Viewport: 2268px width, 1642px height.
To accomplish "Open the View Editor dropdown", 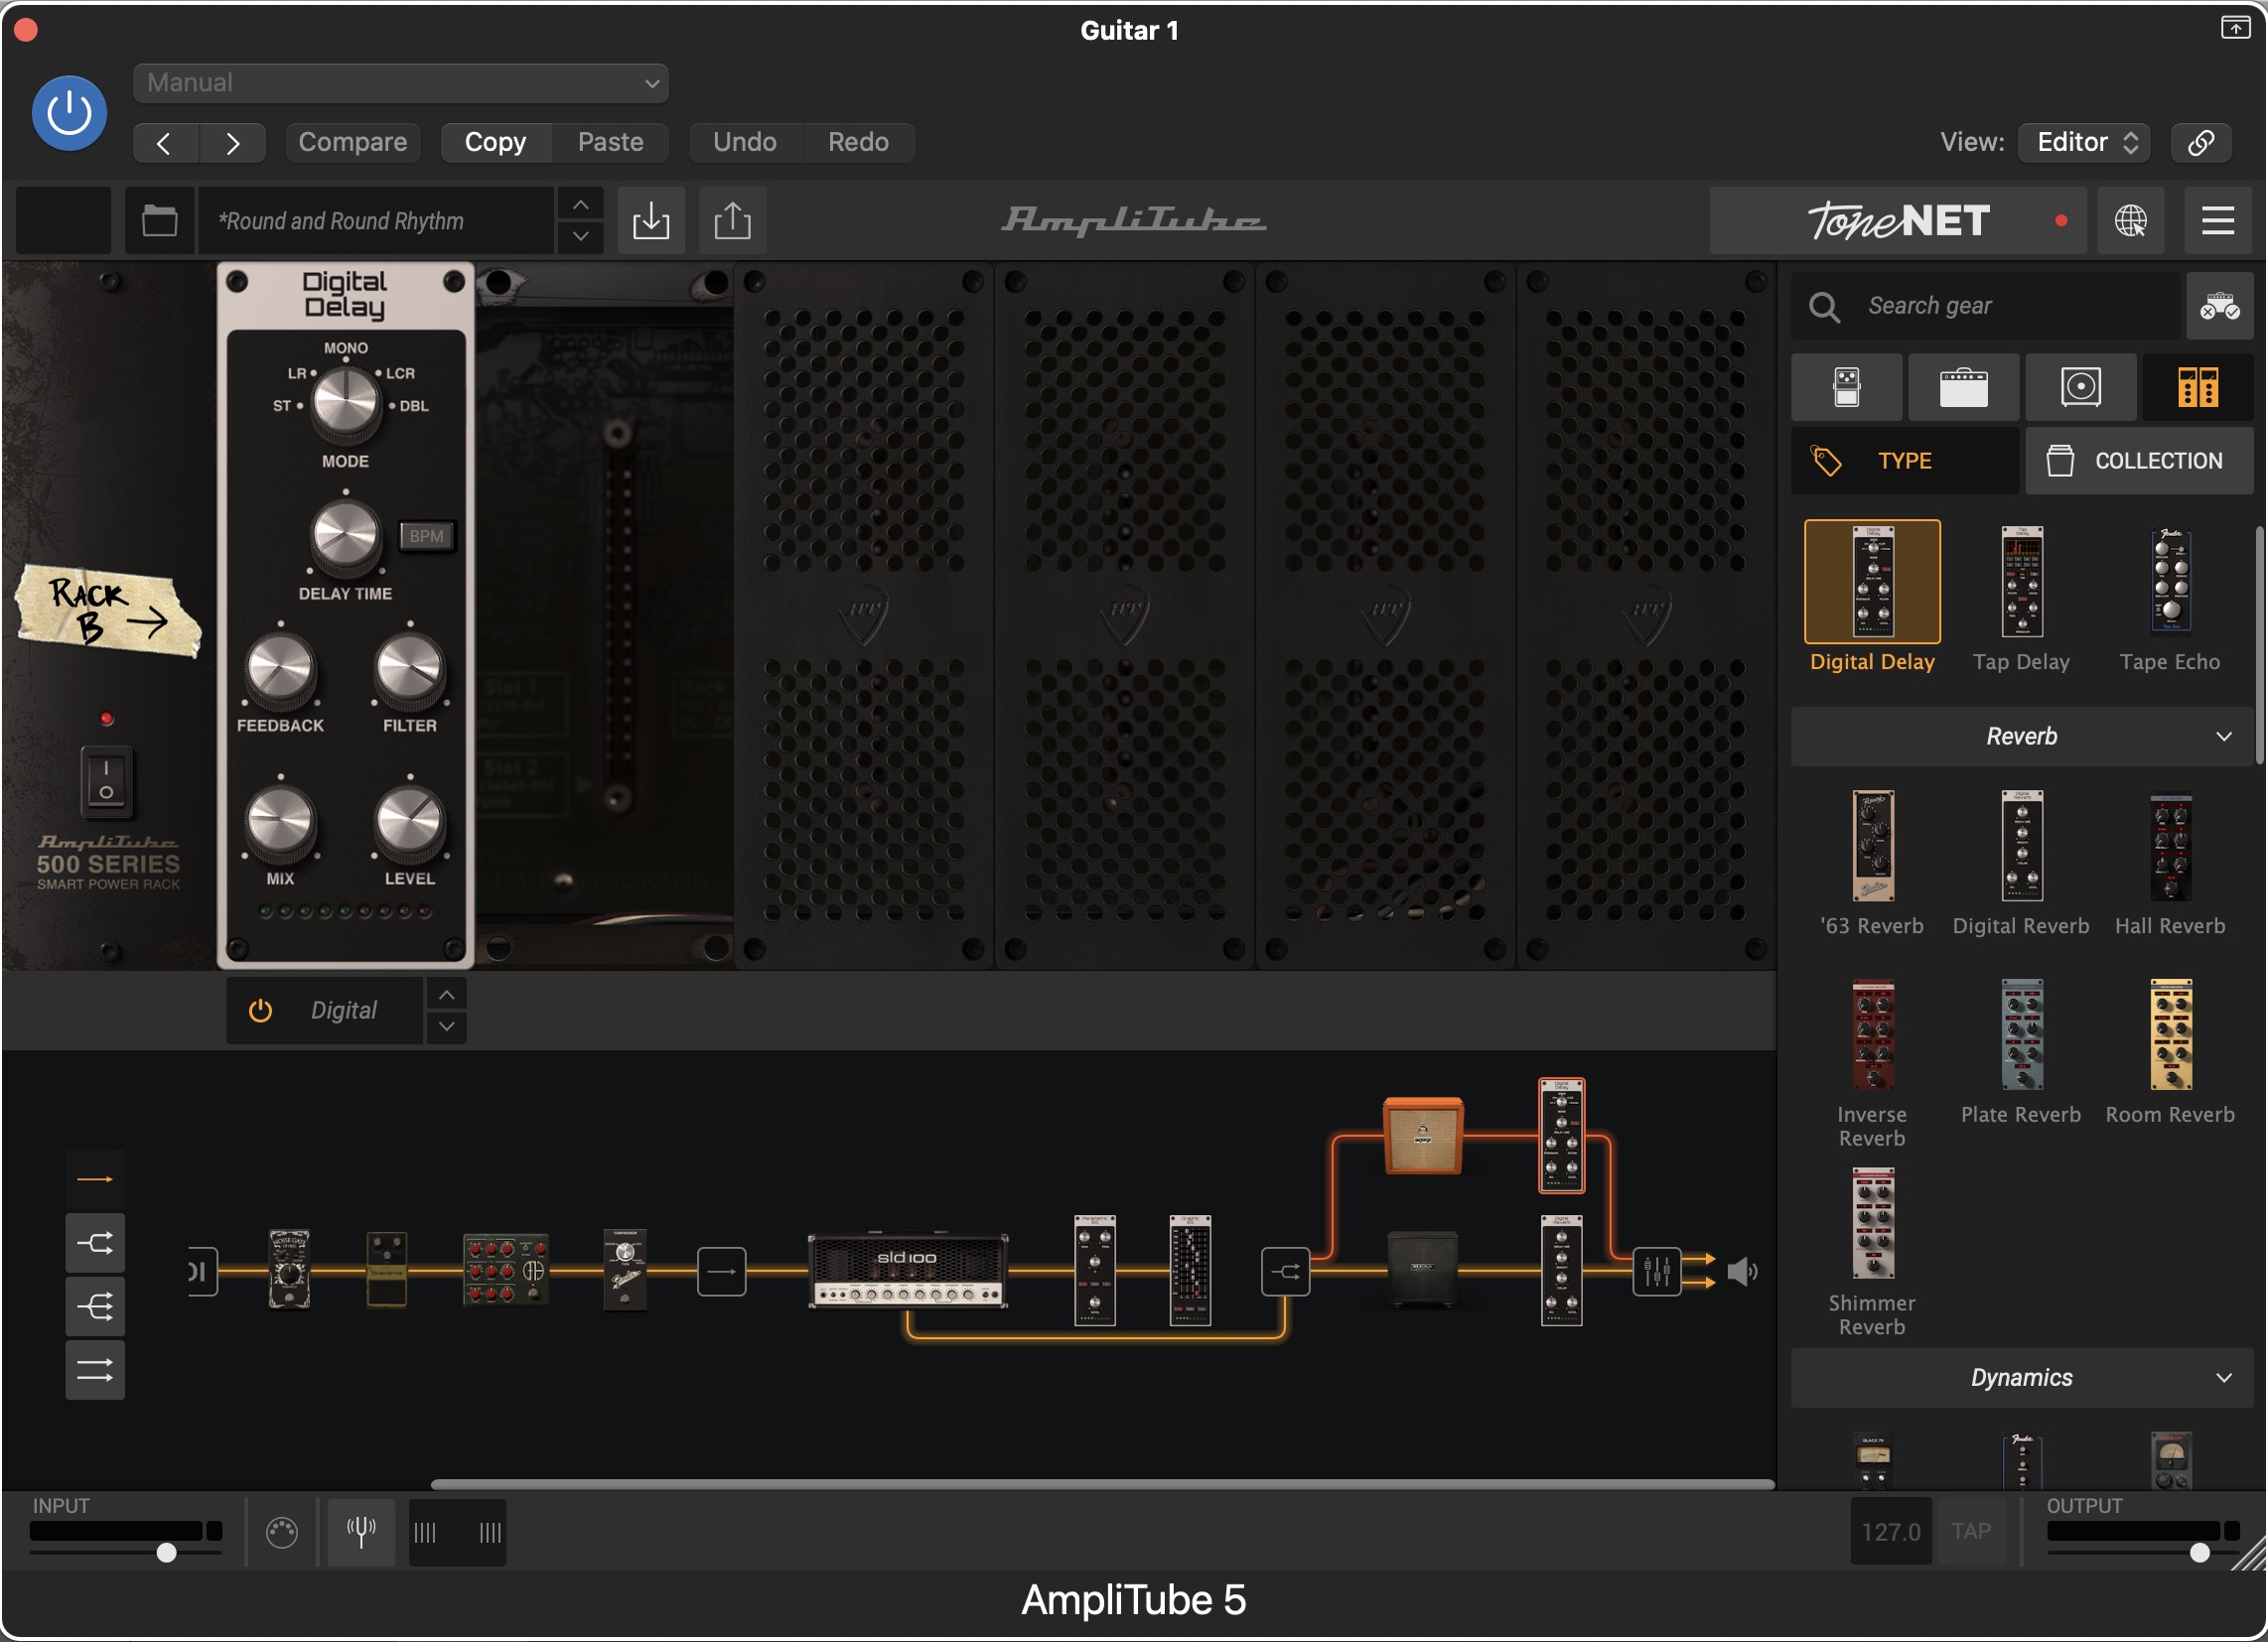I will pos(2083,143).
